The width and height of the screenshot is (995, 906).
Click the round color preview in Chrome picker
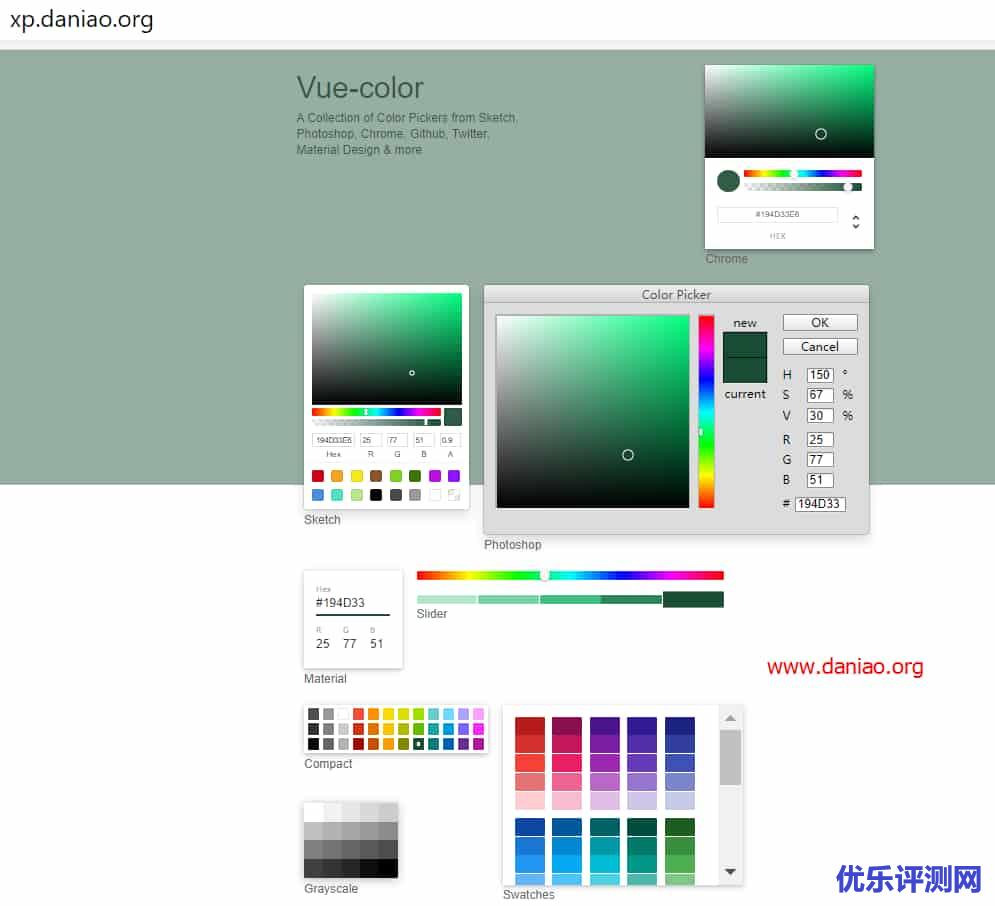(728, 181)
